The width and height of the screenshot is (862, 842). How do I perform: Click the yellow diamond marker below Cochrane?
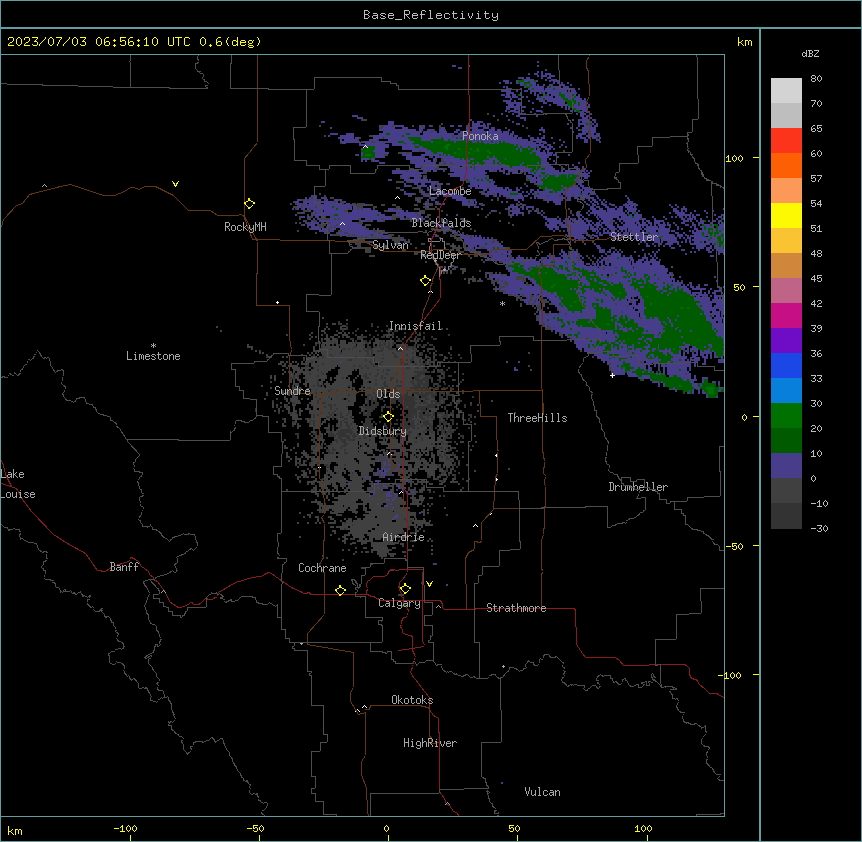[x=340, y=590]
